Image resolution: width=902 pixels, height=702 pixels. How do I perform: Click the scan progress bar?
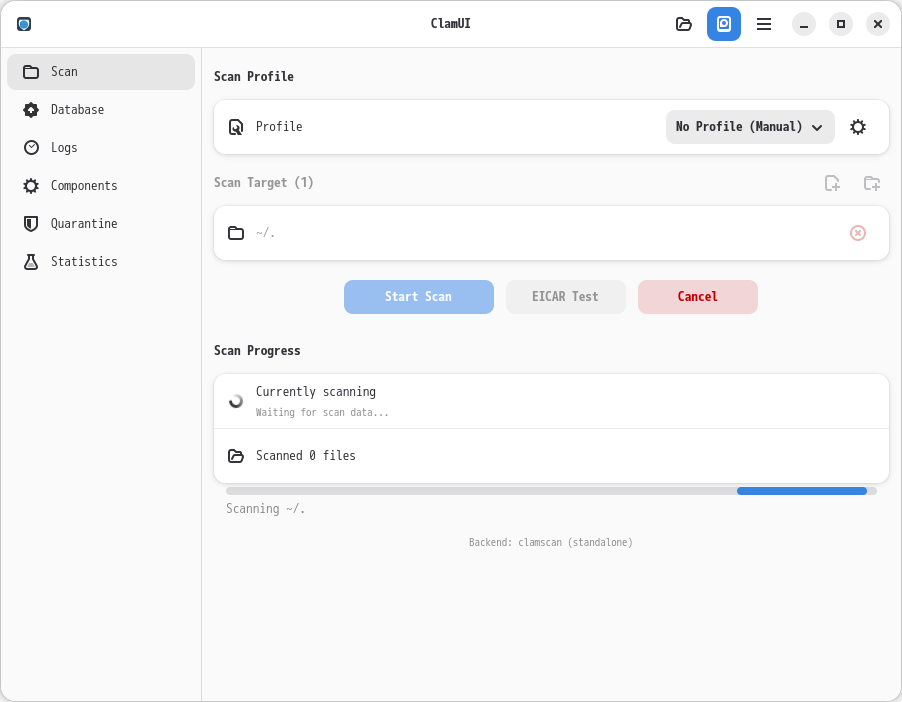551,491
